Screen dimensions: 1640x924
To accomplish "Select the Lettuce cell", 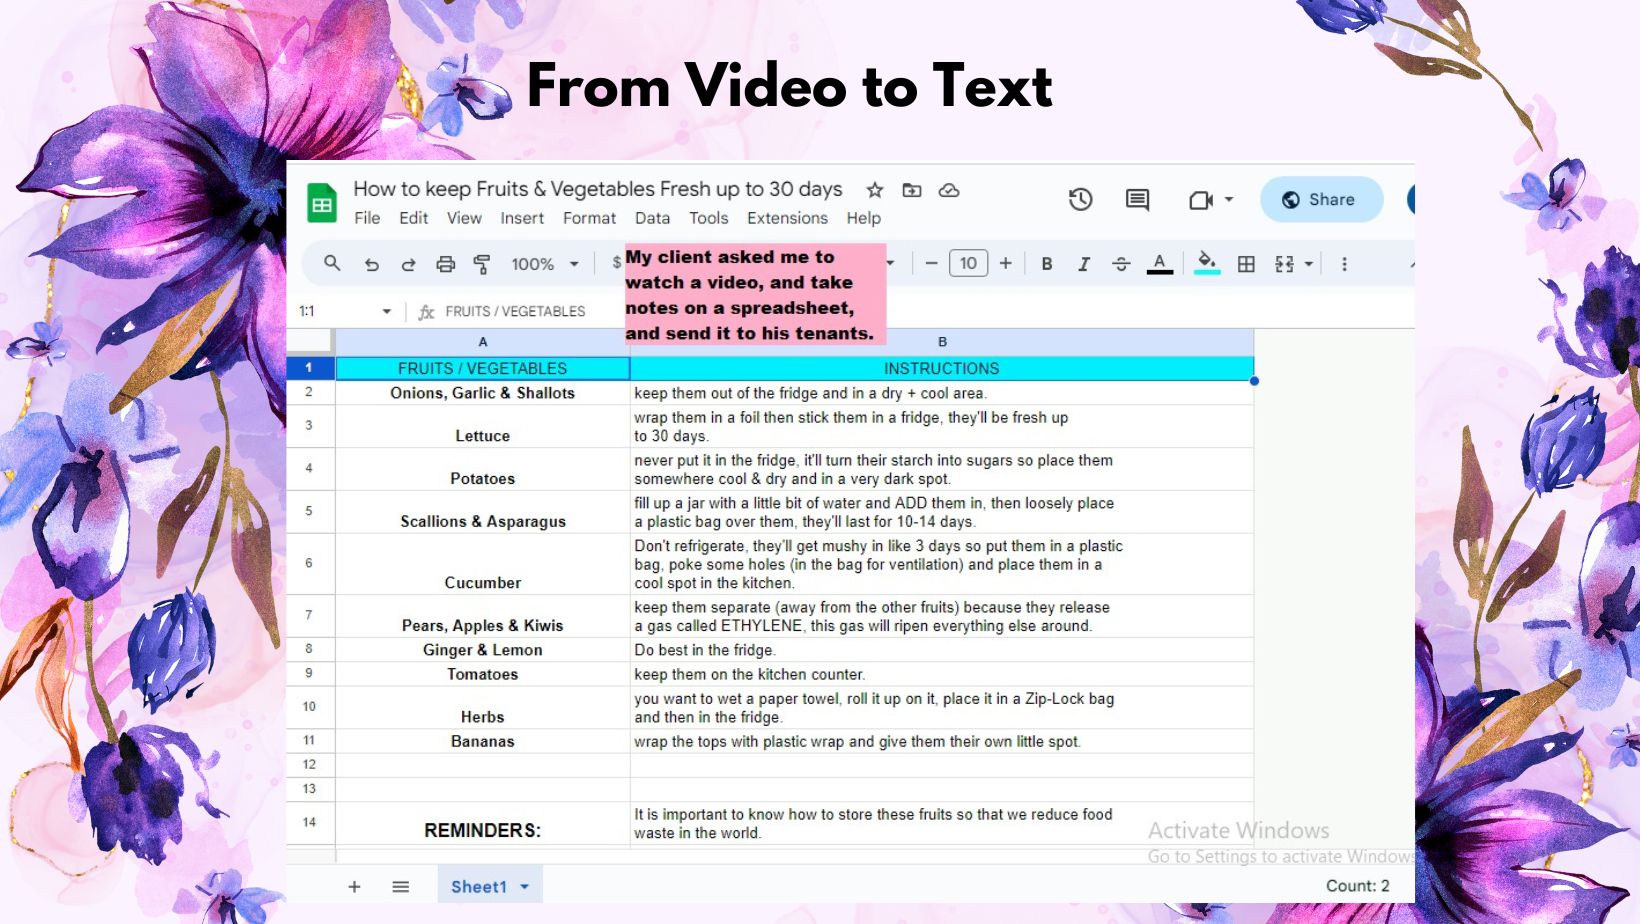I will point(483,426).
